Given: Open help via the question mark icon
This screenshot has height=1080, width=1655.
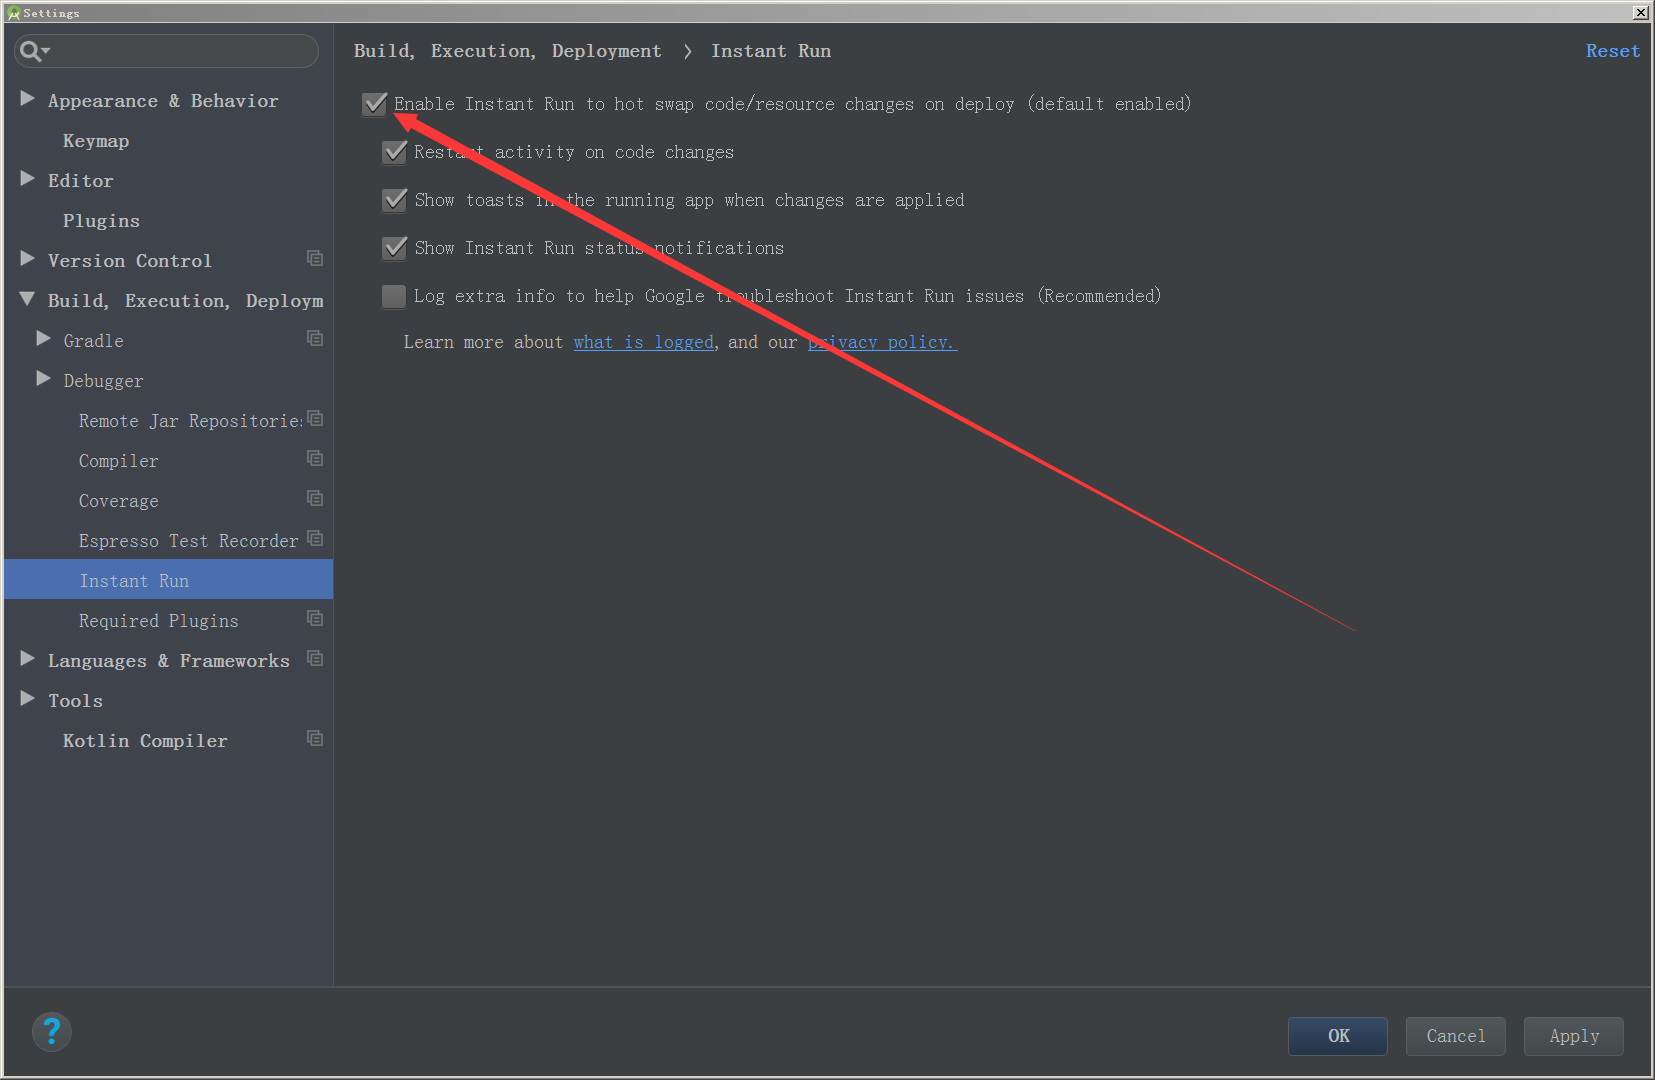Looking at the screenshot, I should 51,1032.
